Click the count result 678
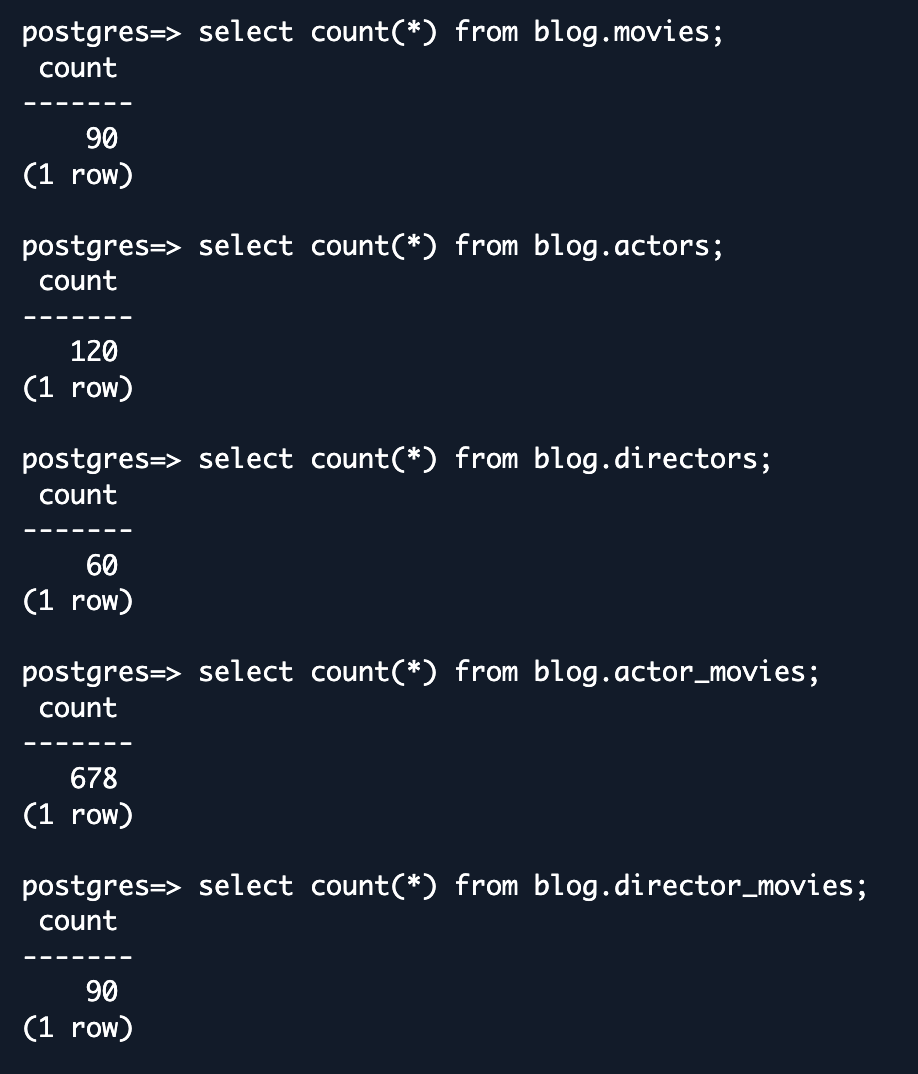918x1074 pixels. tap(94, 779)
